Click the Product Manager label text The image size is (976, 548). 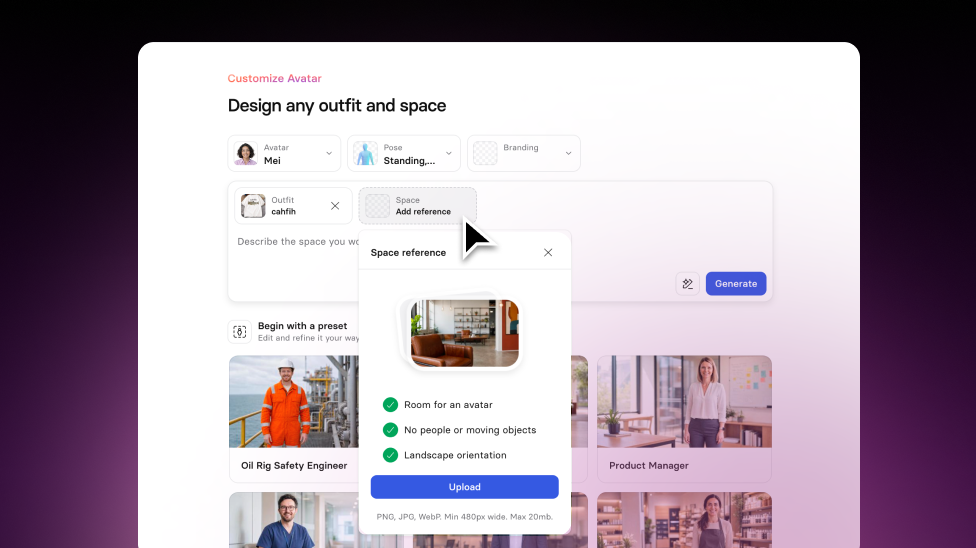[x=649, y=465]
